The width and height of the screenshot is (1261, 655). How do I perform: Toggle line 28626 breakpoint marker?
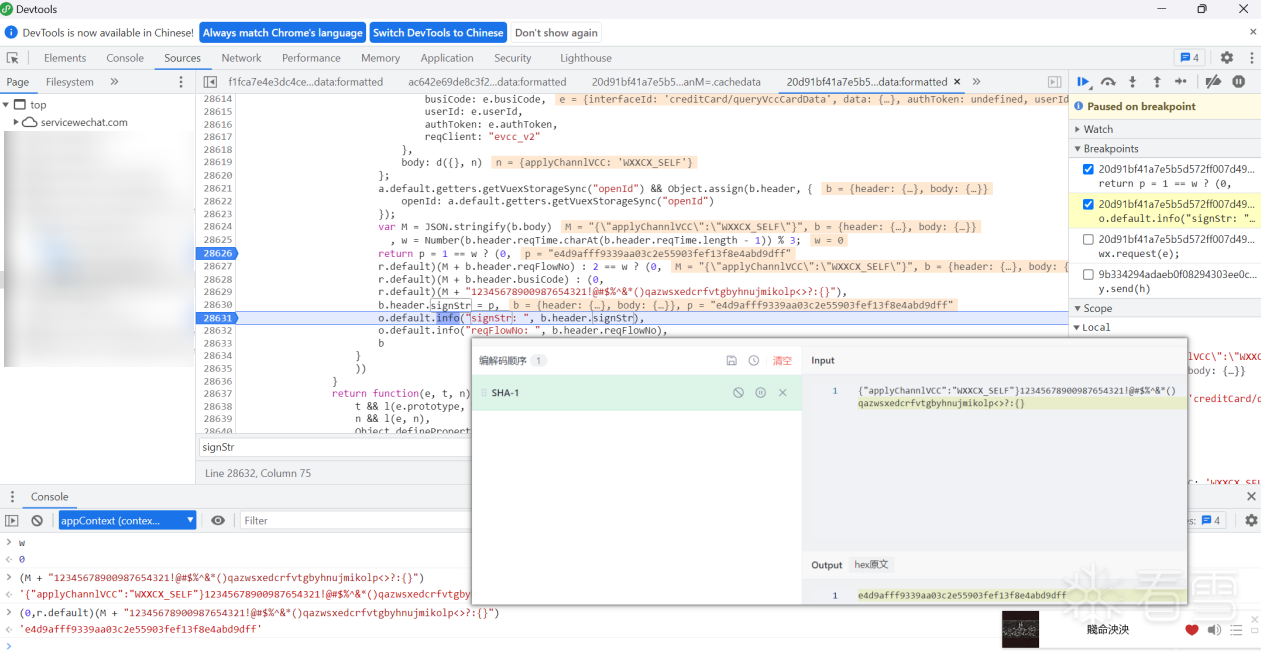coord(215,254)
